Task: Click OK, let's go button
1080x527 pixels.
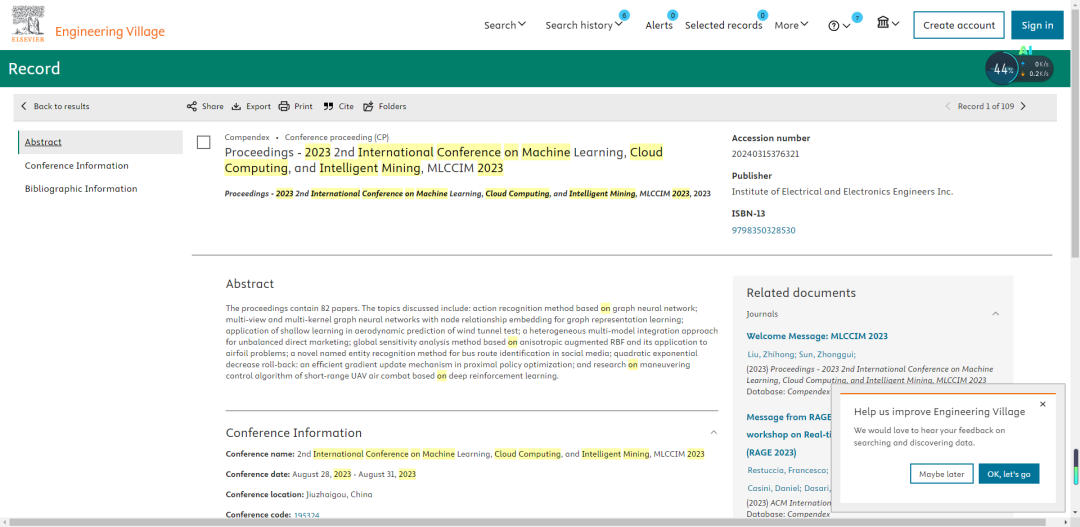Action: point(1008,474)
